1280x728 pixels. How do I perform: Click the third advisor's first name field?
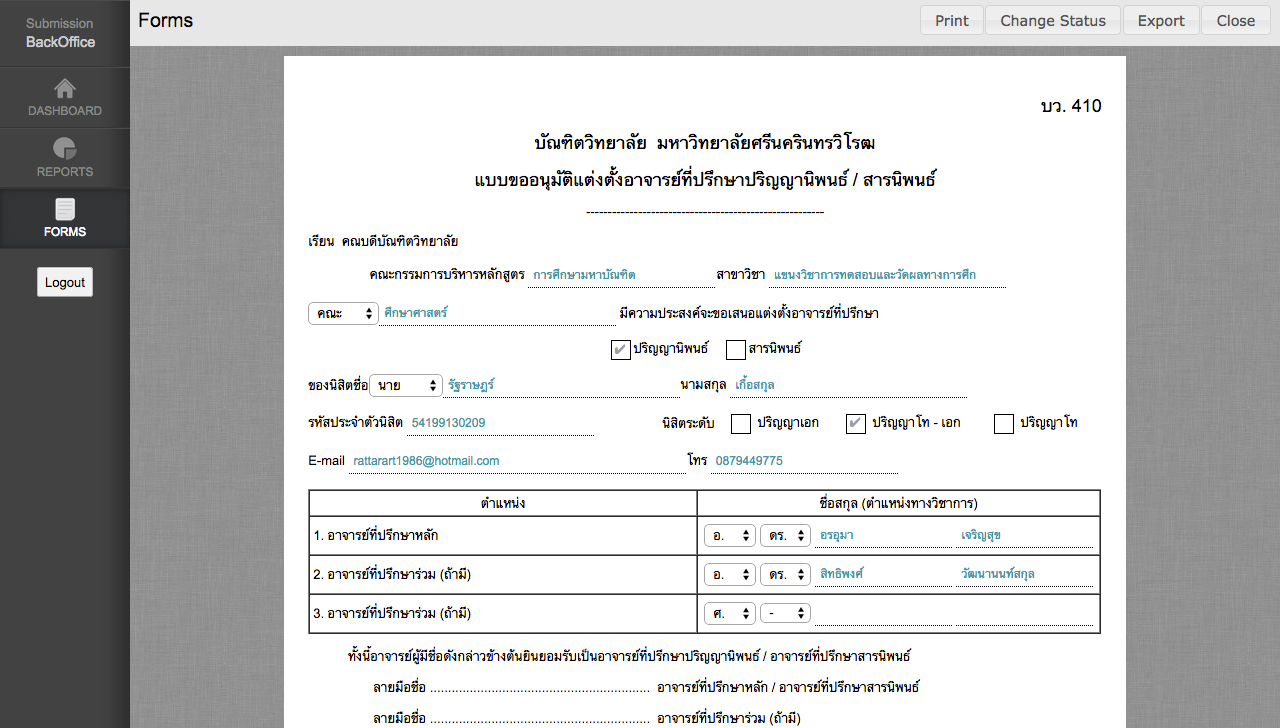(x=882, y=613)
